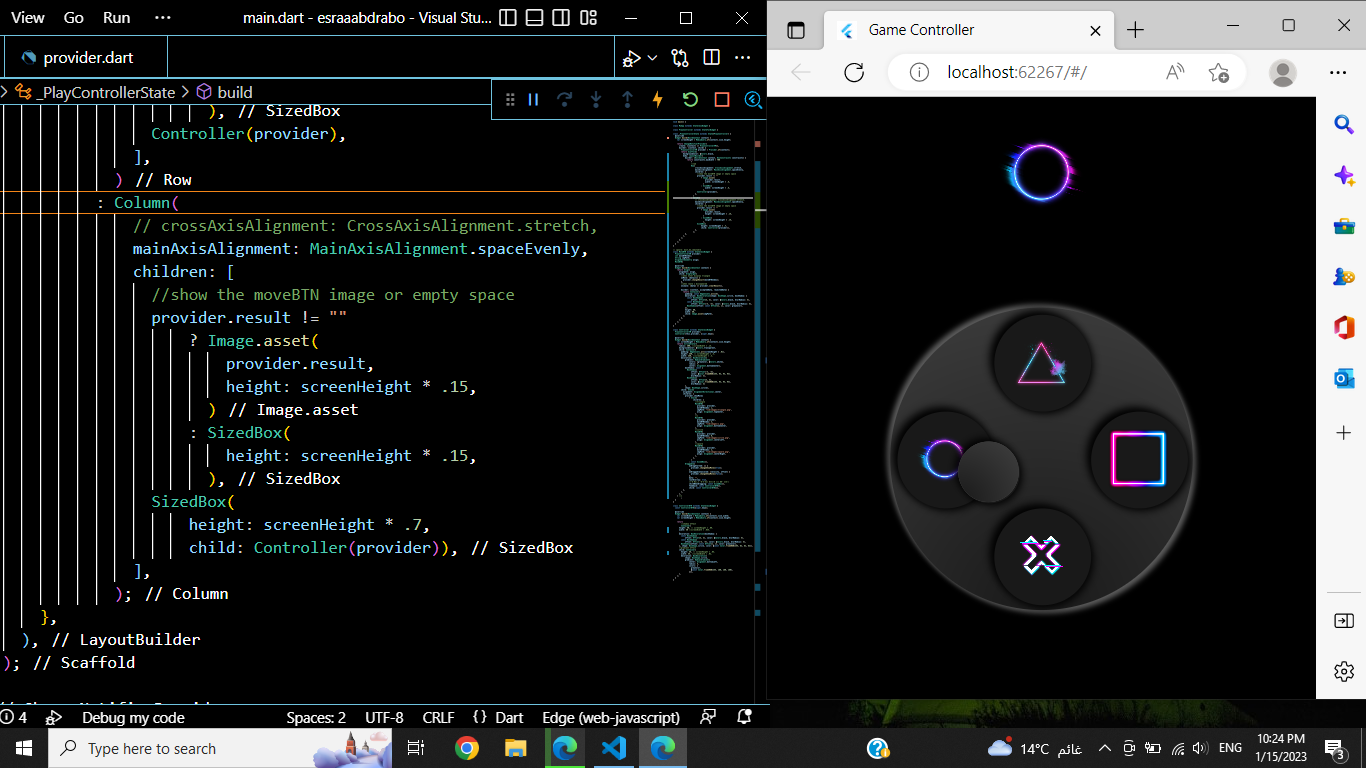Open VS Code notifications bell
This screenshot has height=768, width=1366.
(744, 717)
